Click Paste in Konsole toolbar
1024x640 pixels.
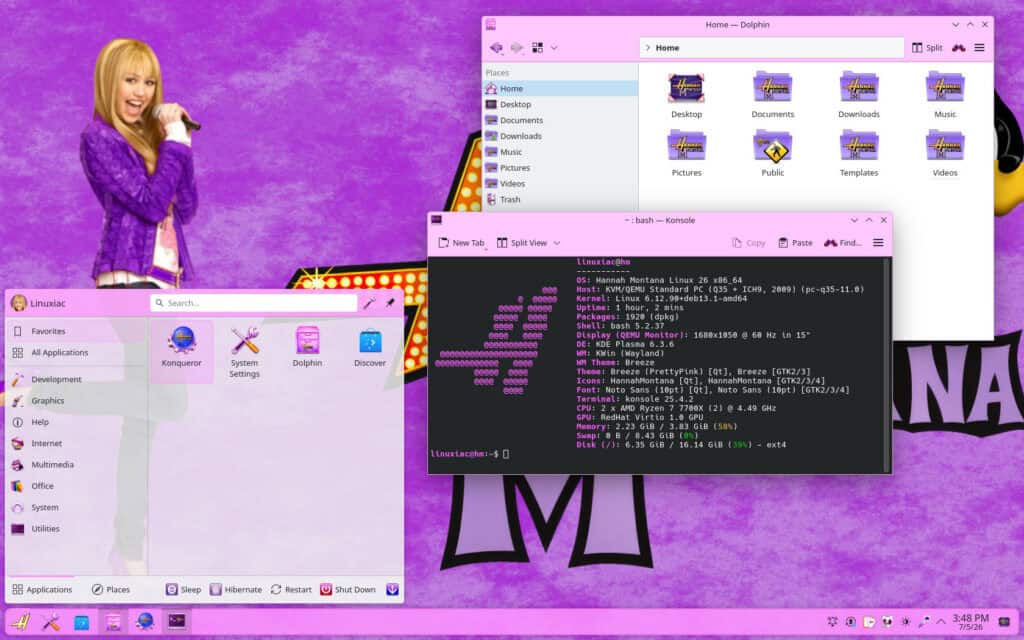tap(795, 243)
